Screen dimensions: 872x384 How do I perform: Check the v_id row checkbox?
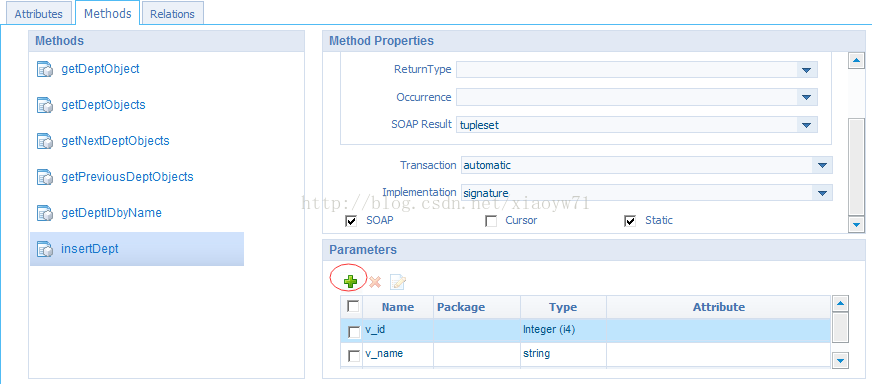354,332
